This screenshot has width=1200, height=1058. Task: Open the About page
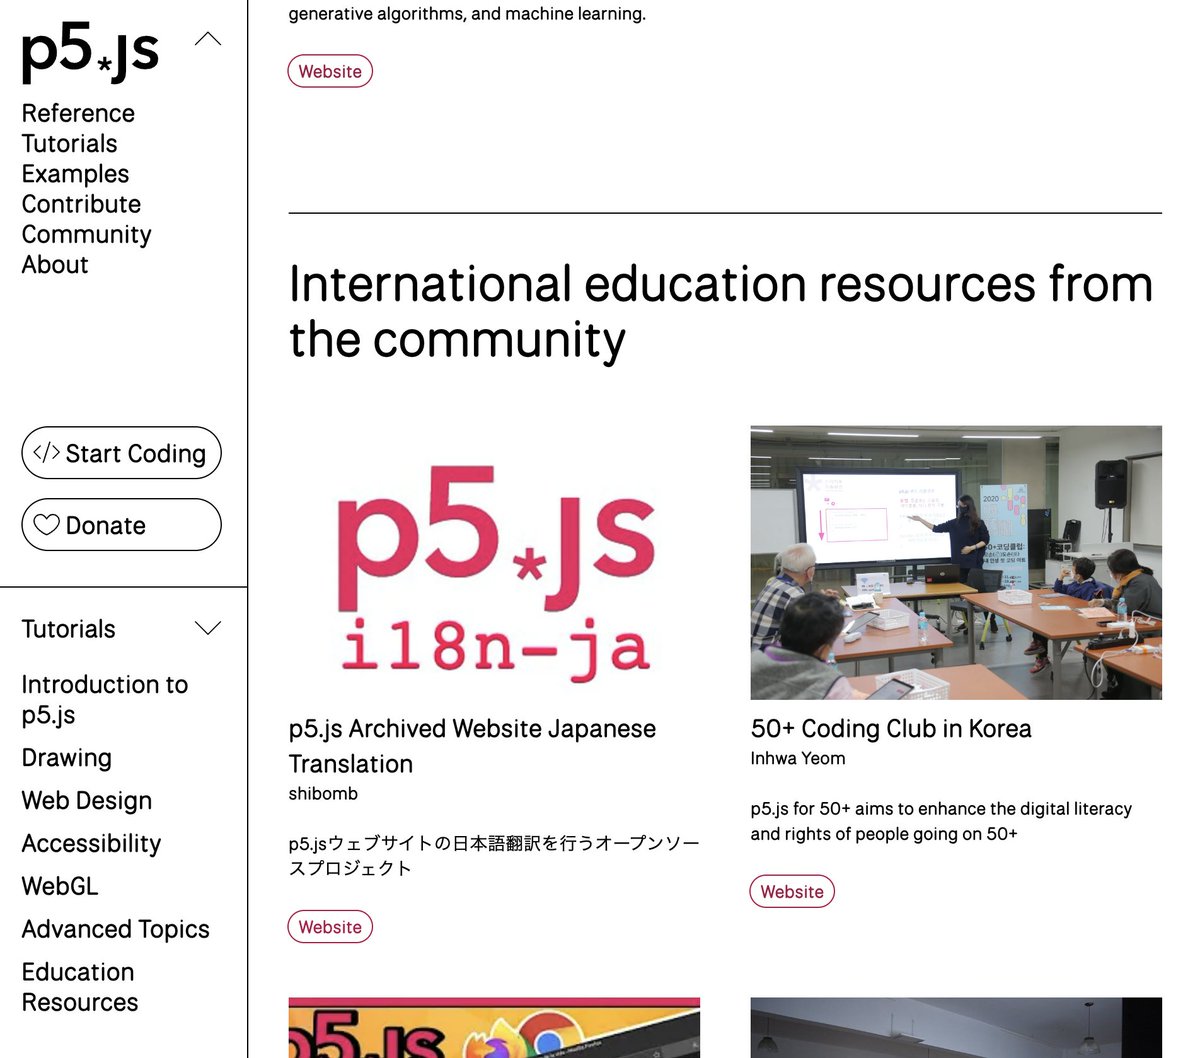tap(55, 264)
